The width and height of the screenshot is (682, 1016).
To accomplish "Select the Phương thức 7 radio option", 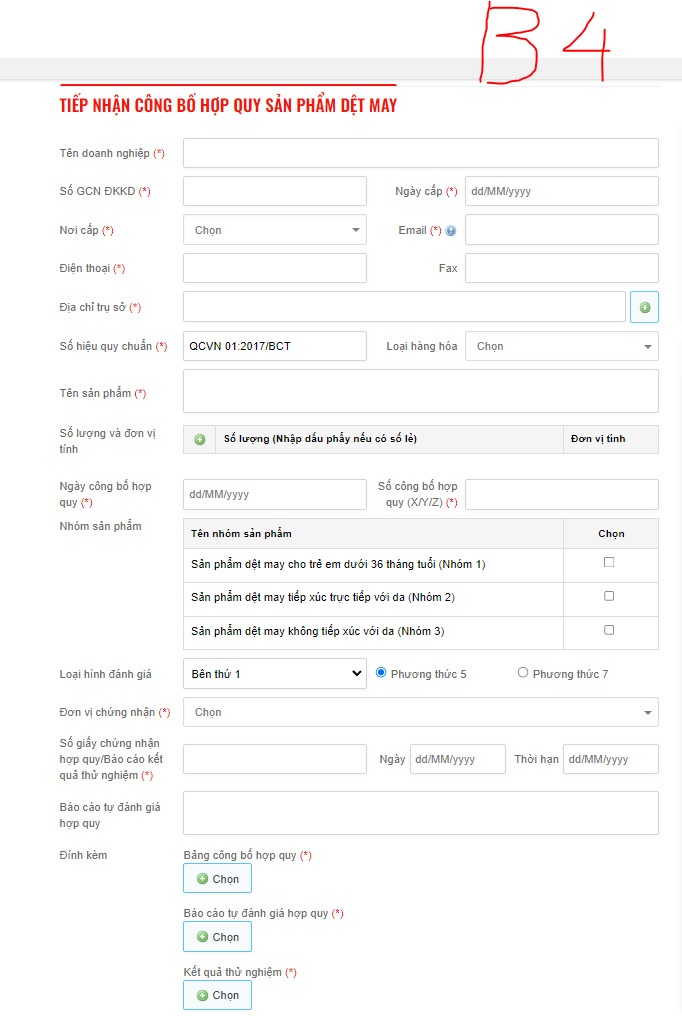I will tap(523, 673).
